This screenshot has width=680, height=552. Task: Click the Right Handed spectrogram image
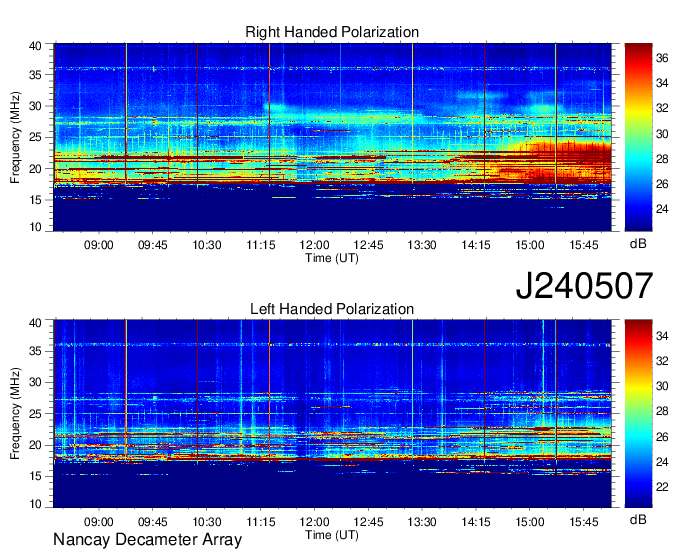[x=332, y=137]
